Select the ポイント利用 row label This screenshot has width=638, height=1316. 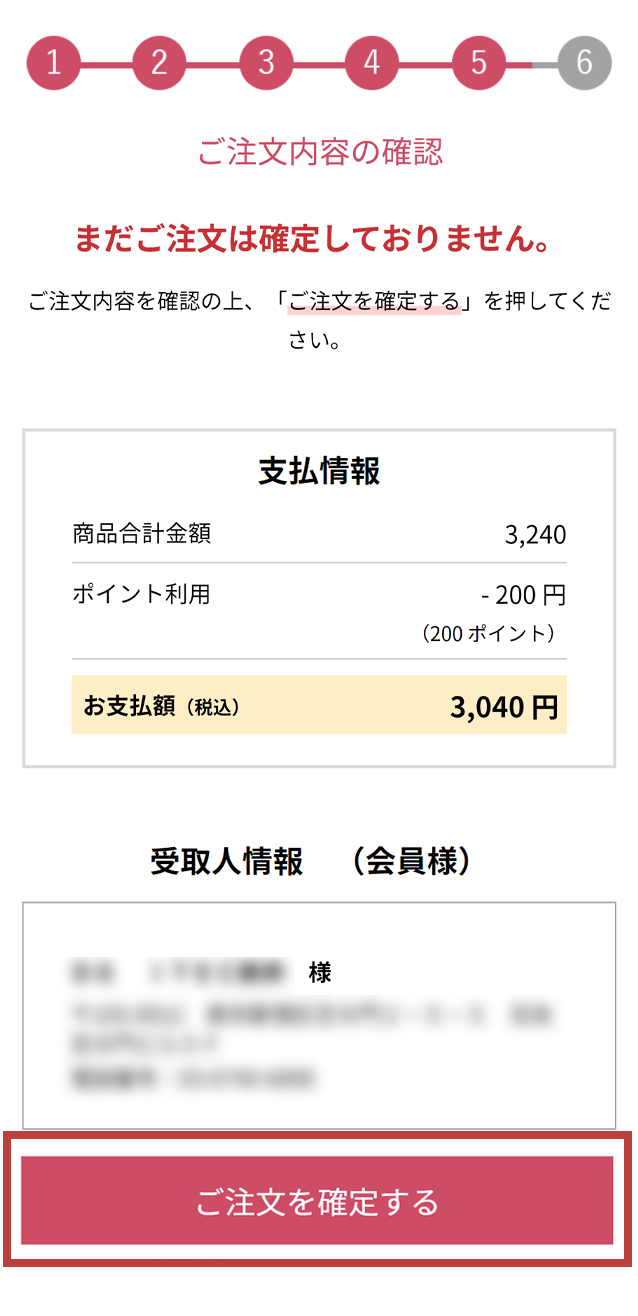[x=141, y=594]
